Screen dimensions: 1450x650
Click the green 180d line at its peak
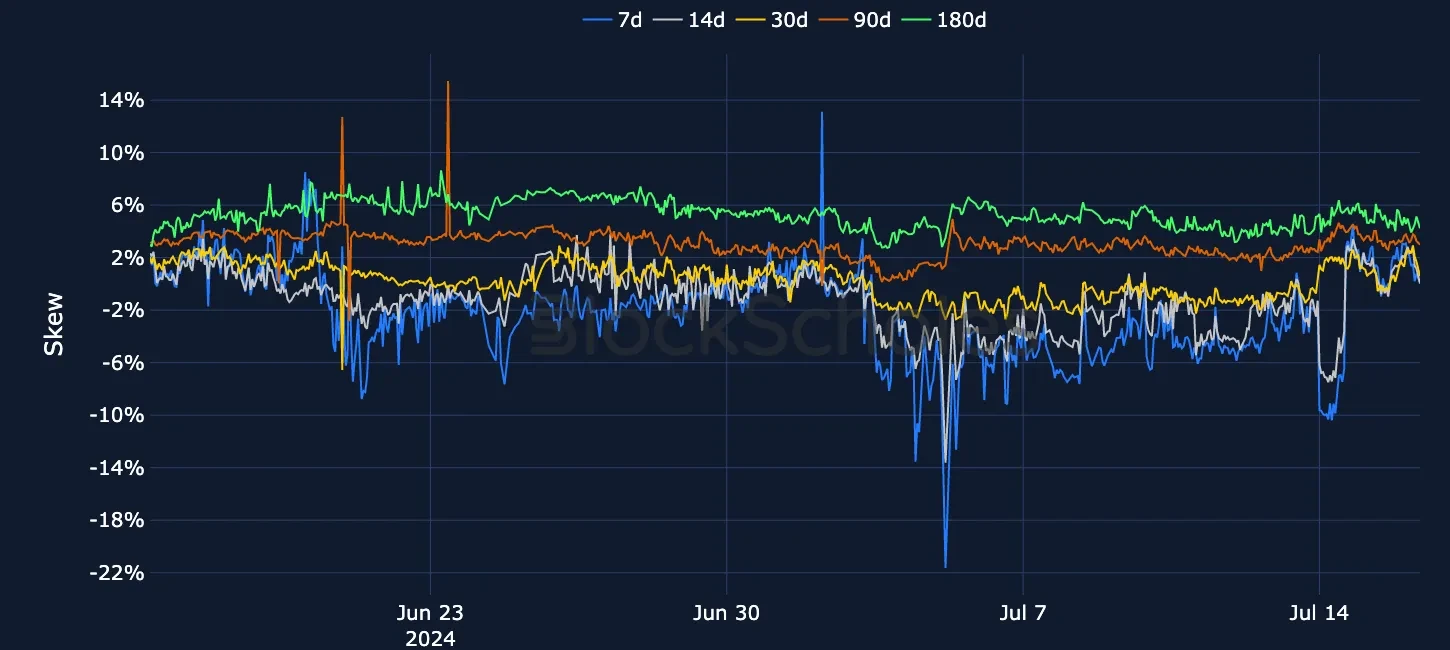click(x=441, y=172)
